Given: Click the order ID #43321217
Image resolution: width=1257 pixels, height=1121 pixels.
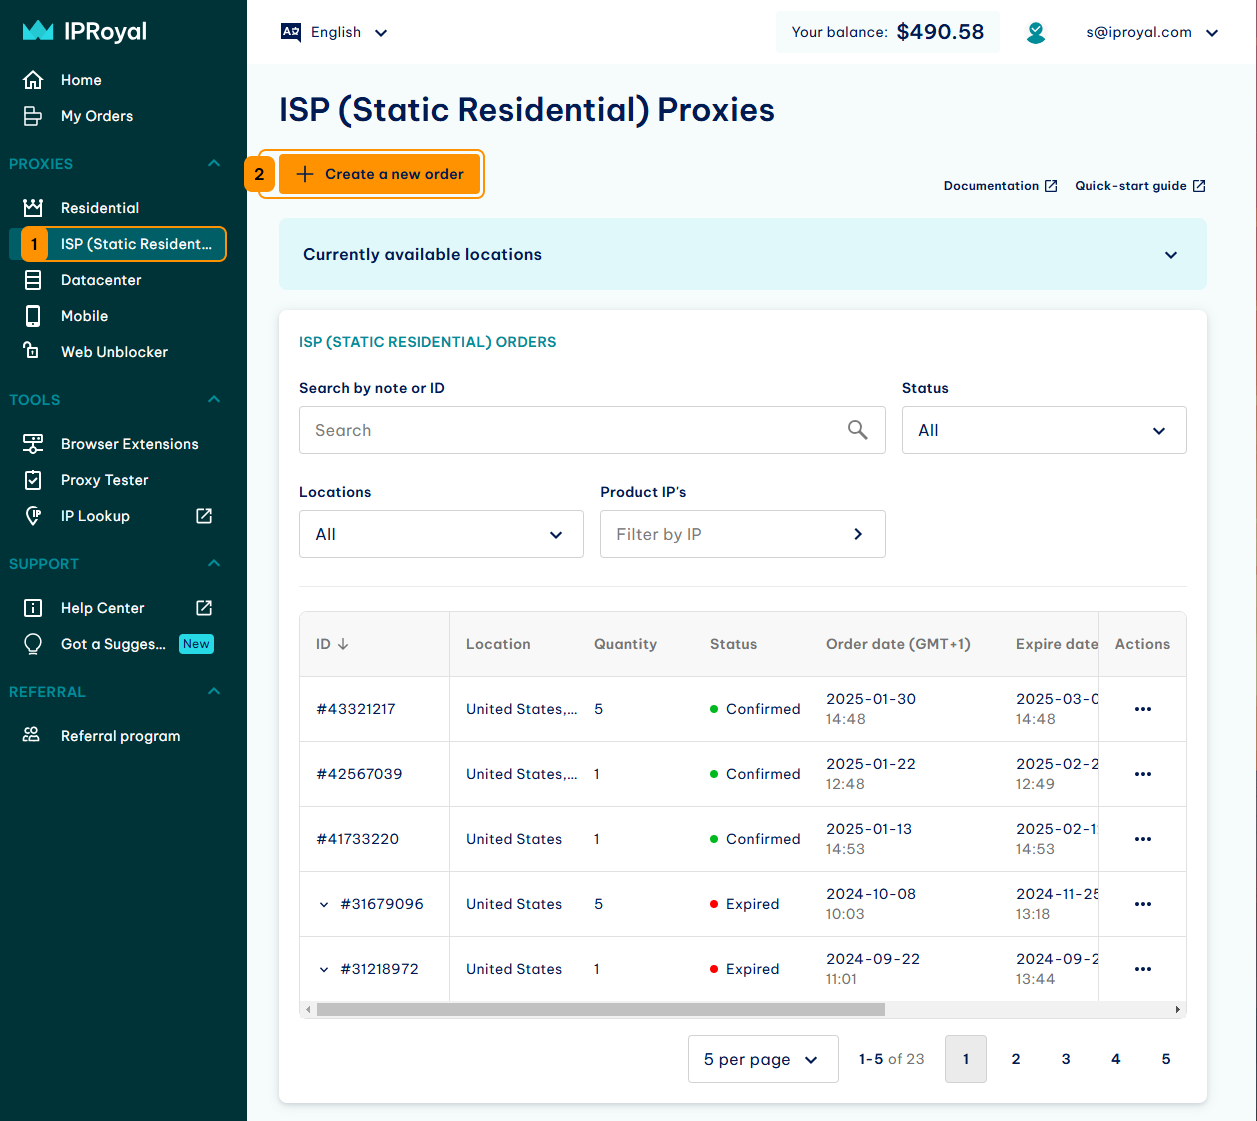Looking at the screenshot, I should pyautogui.click(x=356, y=709).
